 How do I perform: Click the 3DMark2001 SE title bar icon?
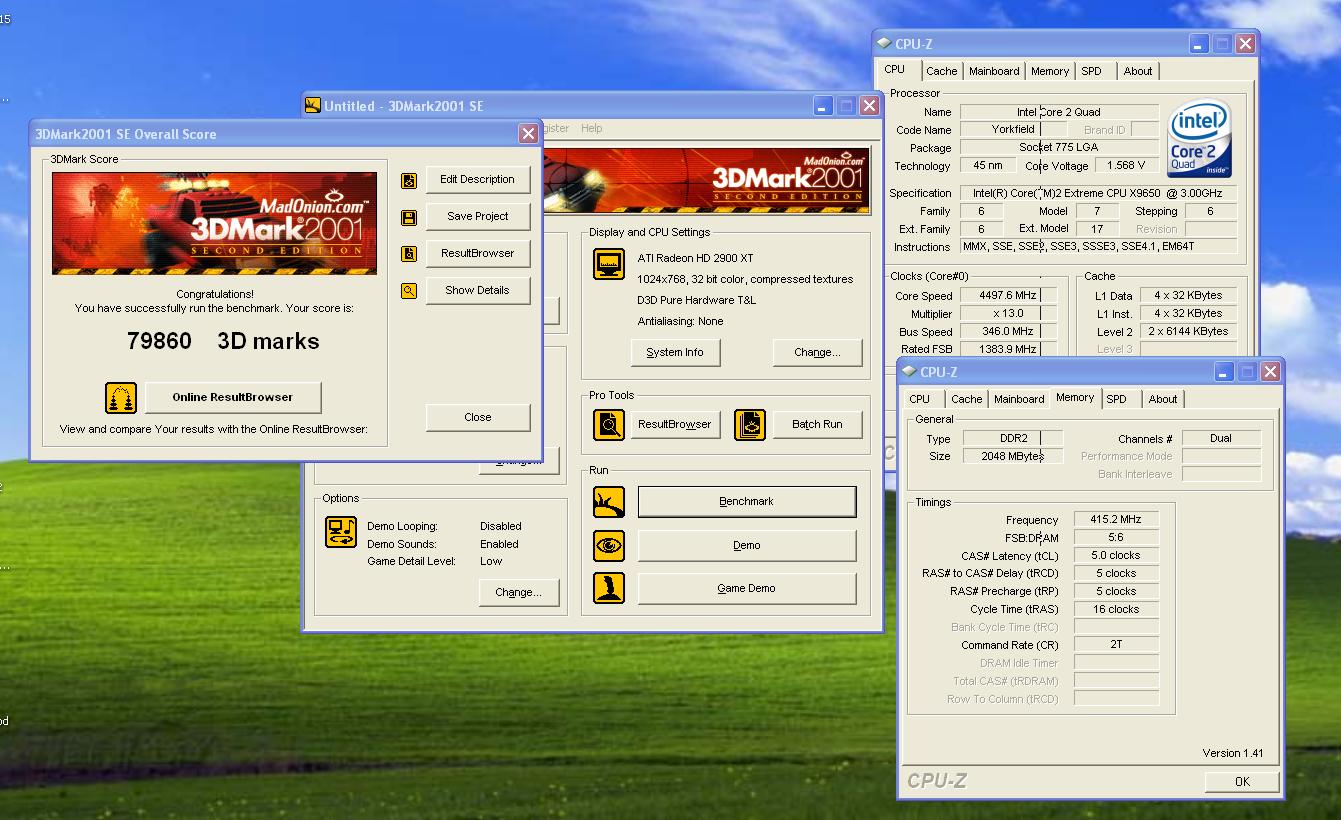coord(313,106)
